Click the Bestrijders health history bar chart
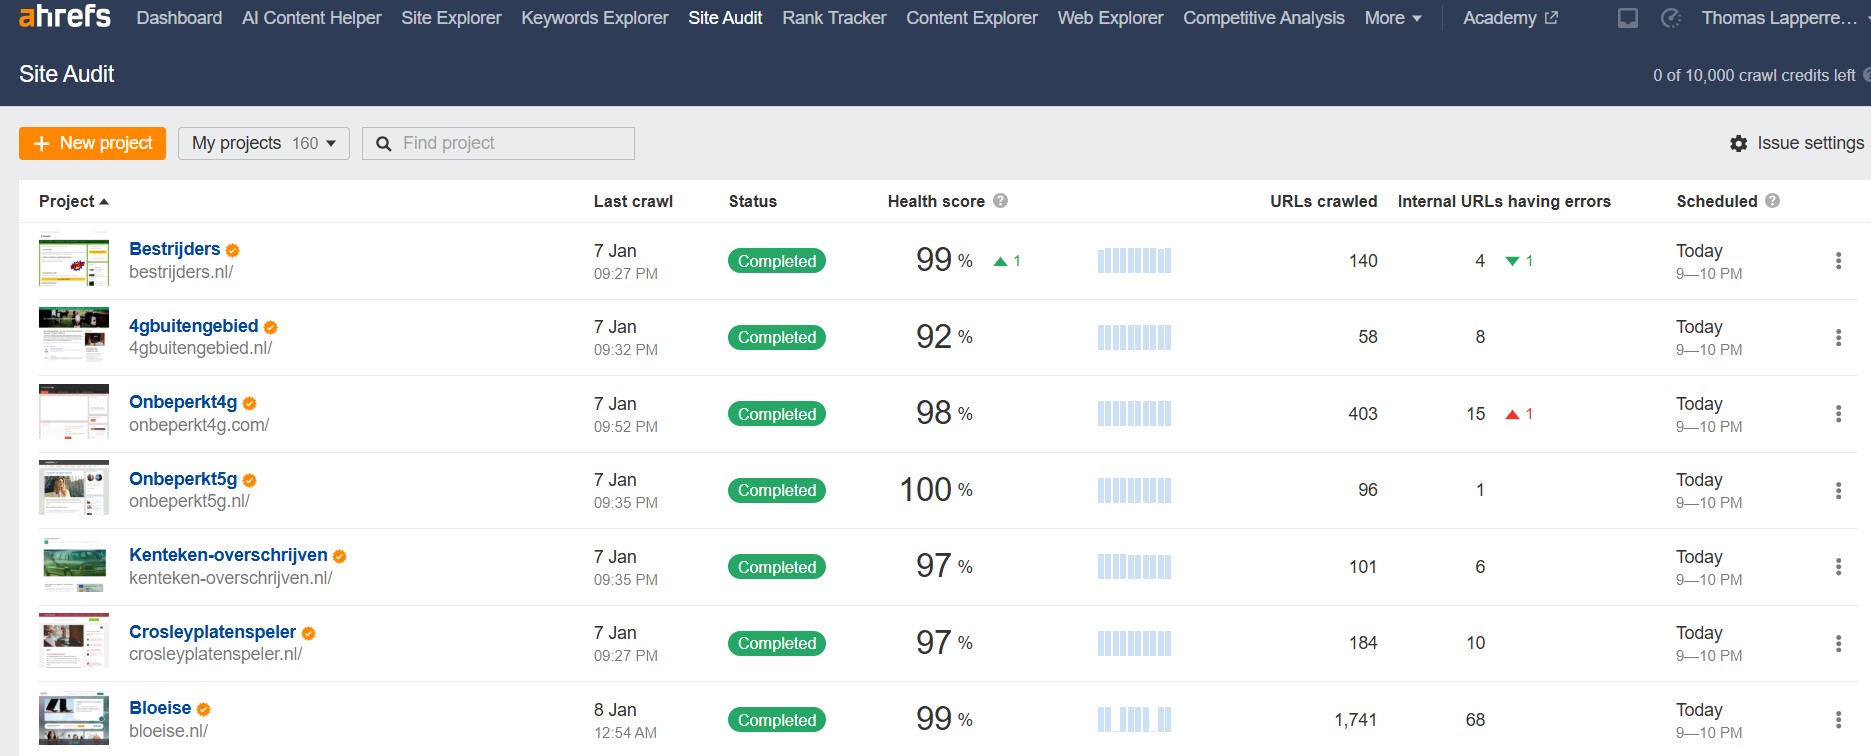The height and width of the screenshot is (756, 1871). click(x=1134, y=261)
